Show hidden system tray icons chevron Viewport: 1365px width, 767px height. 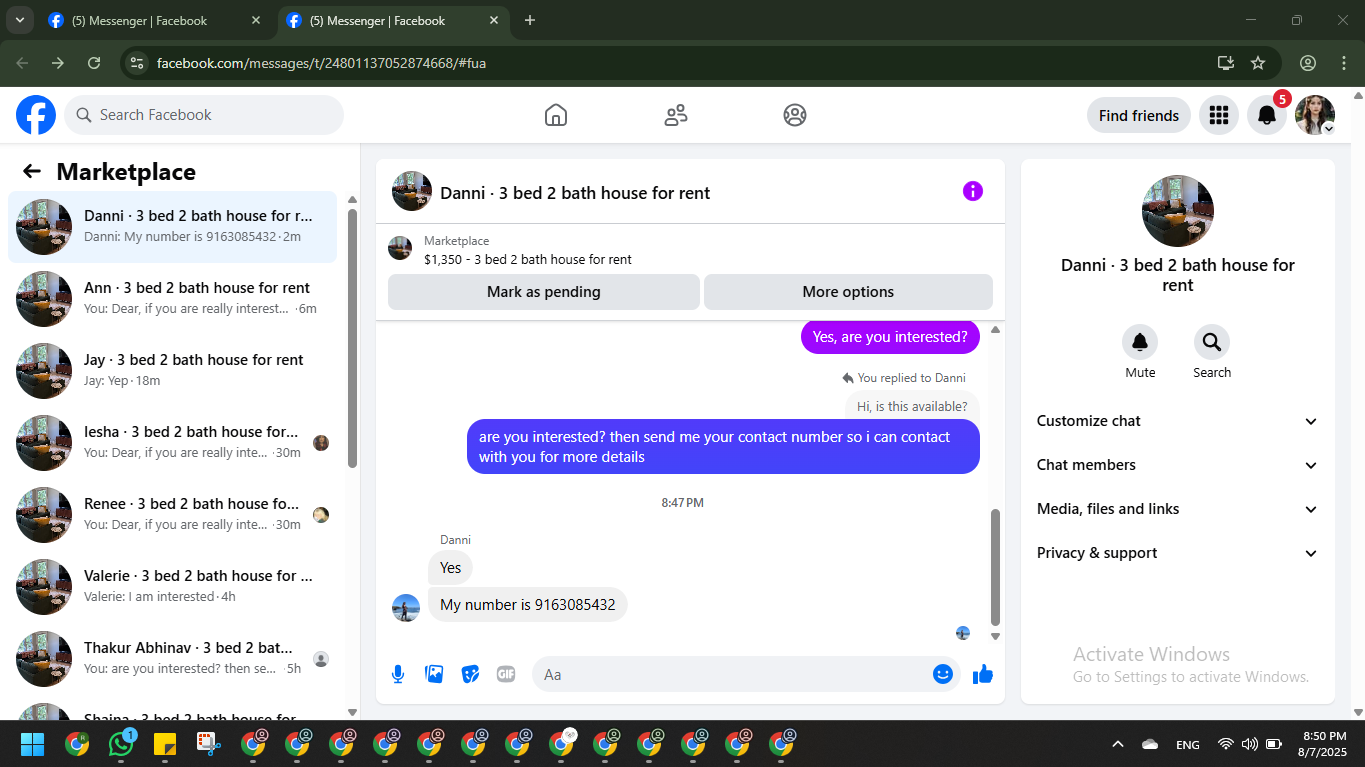pyautogui.click(x=1118, y=744)
